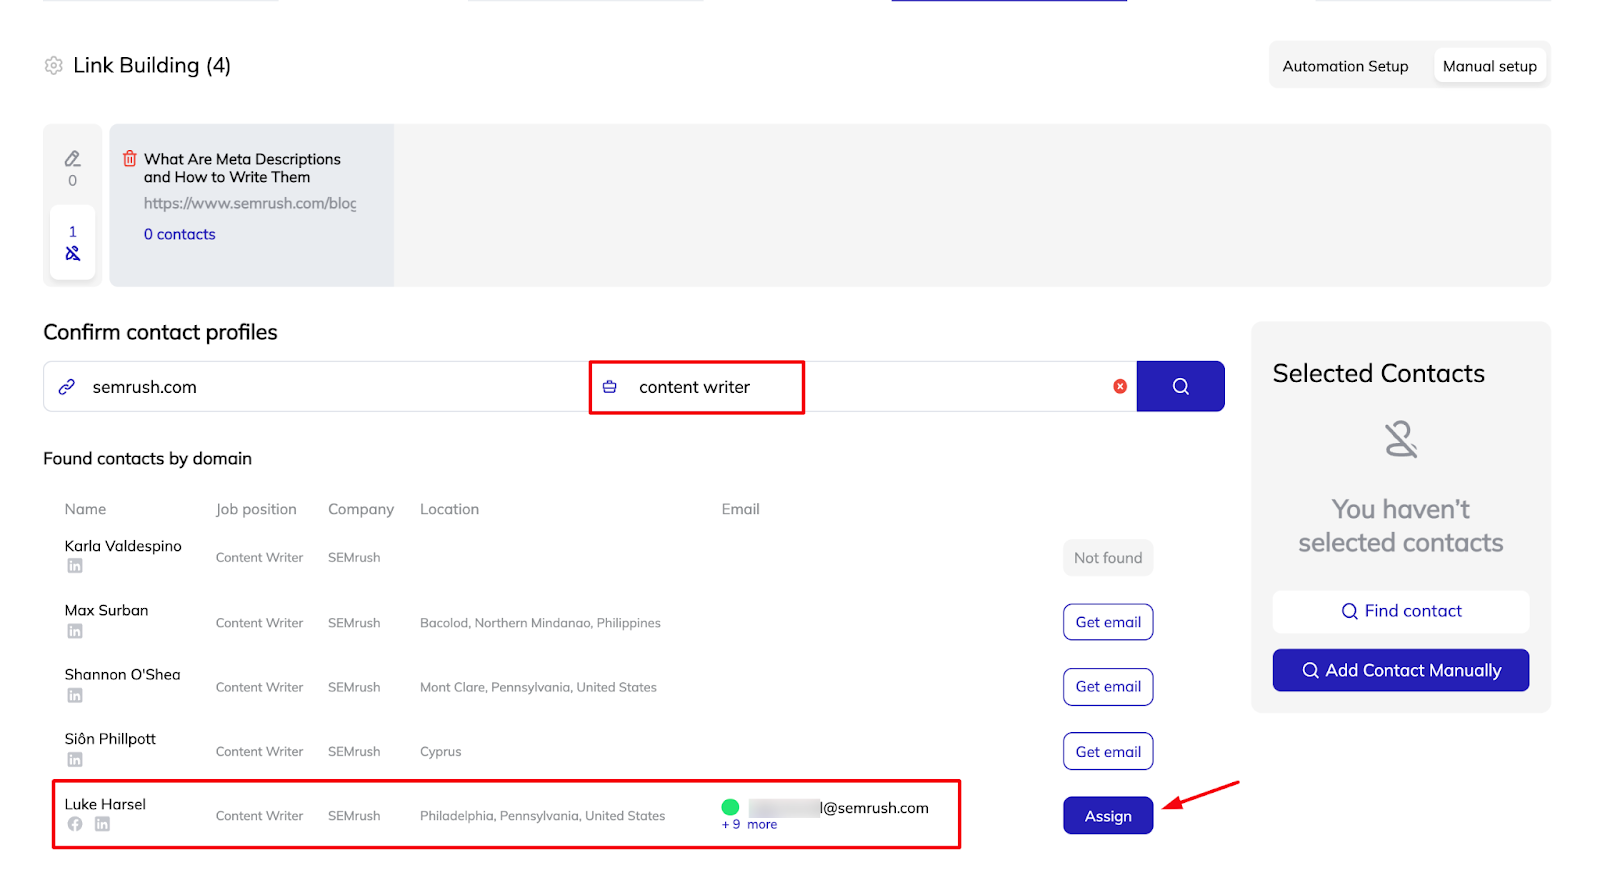Click 'Content Writer' in Shannon O'Shea's row
This screenshot has height=875, width=1600.
[x=259, y=687]
